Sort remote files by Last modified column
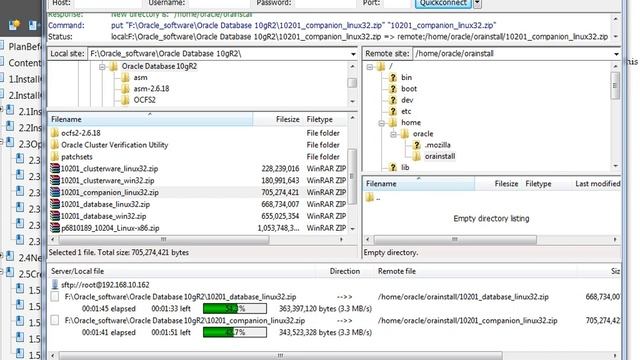The height and width of the screenshot is (360, 640). tap(597, 184)
